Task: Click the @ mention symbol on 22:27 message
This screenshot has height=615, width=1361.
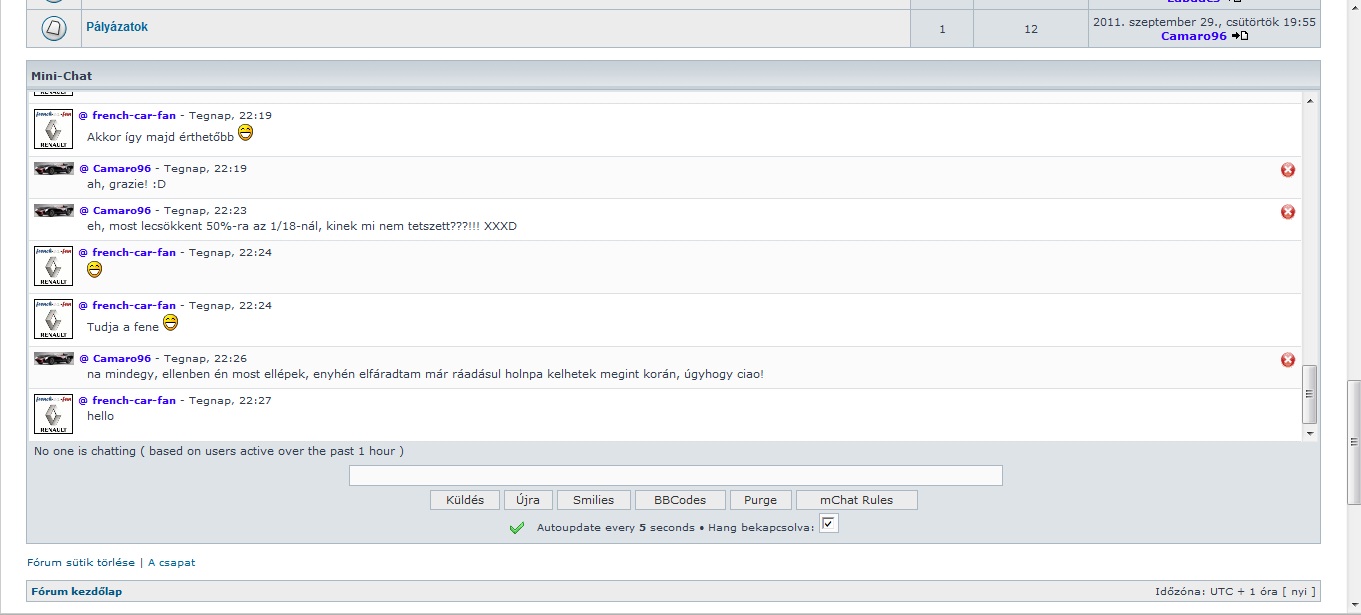Action: pyautogui.click(x=83, y=401)
